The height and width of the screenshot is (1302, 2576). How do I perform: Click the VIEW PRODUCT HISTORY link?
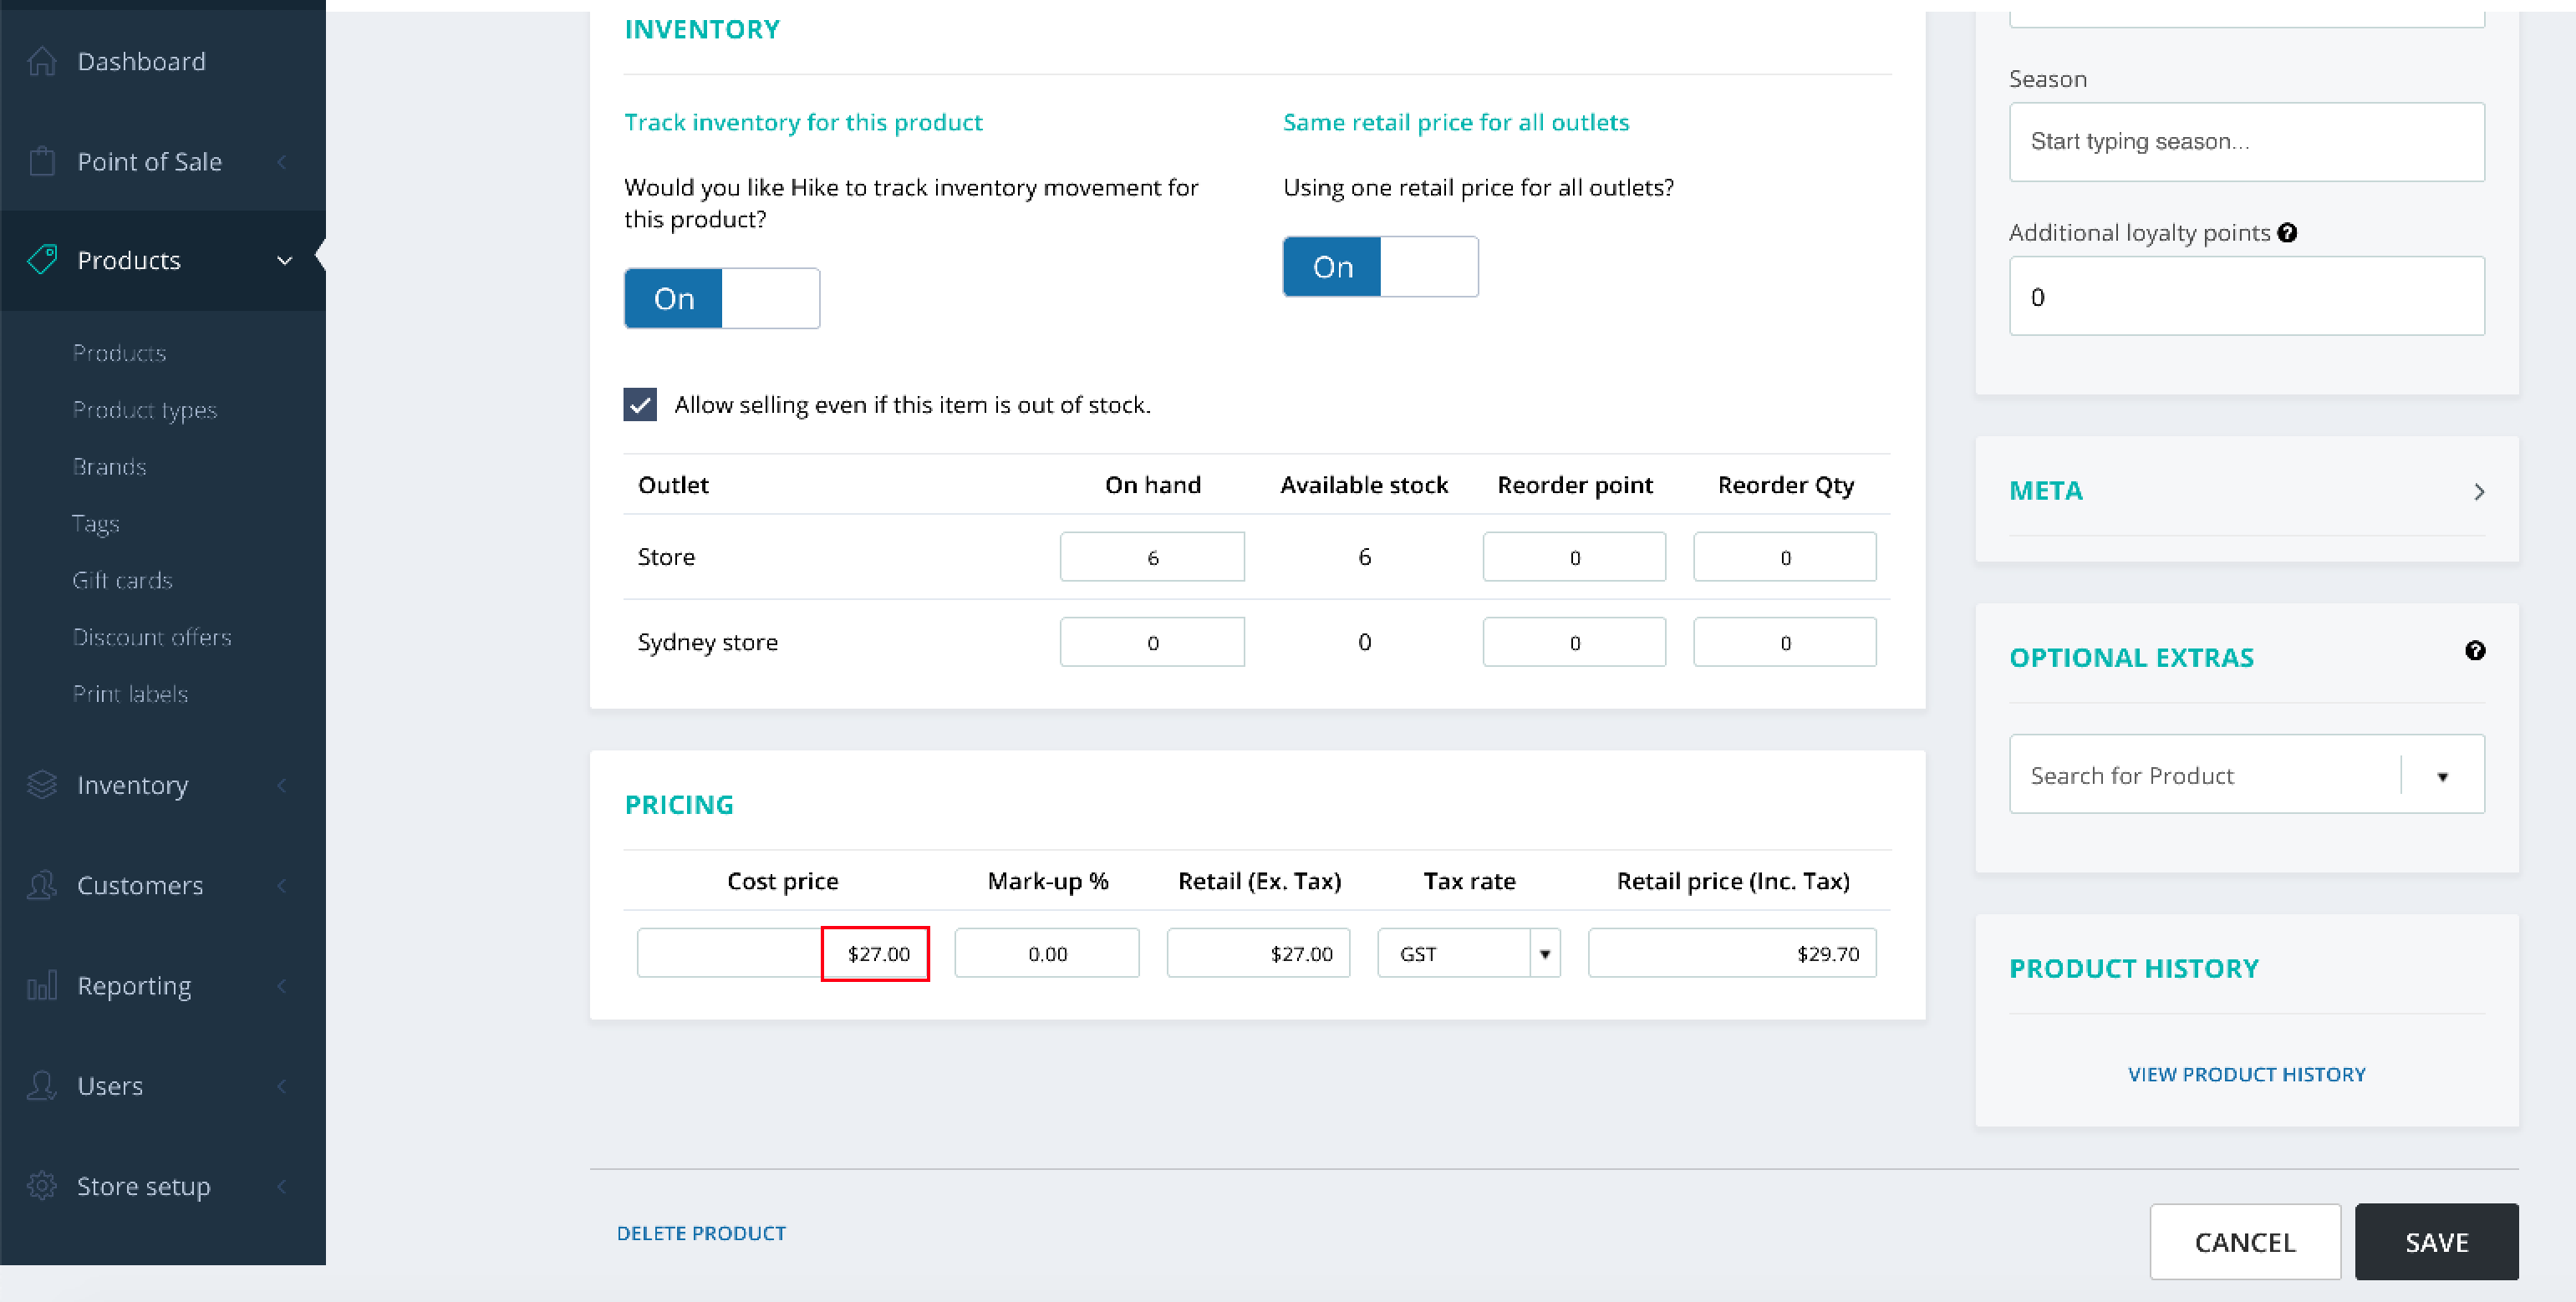[x=2245, y=1074]
